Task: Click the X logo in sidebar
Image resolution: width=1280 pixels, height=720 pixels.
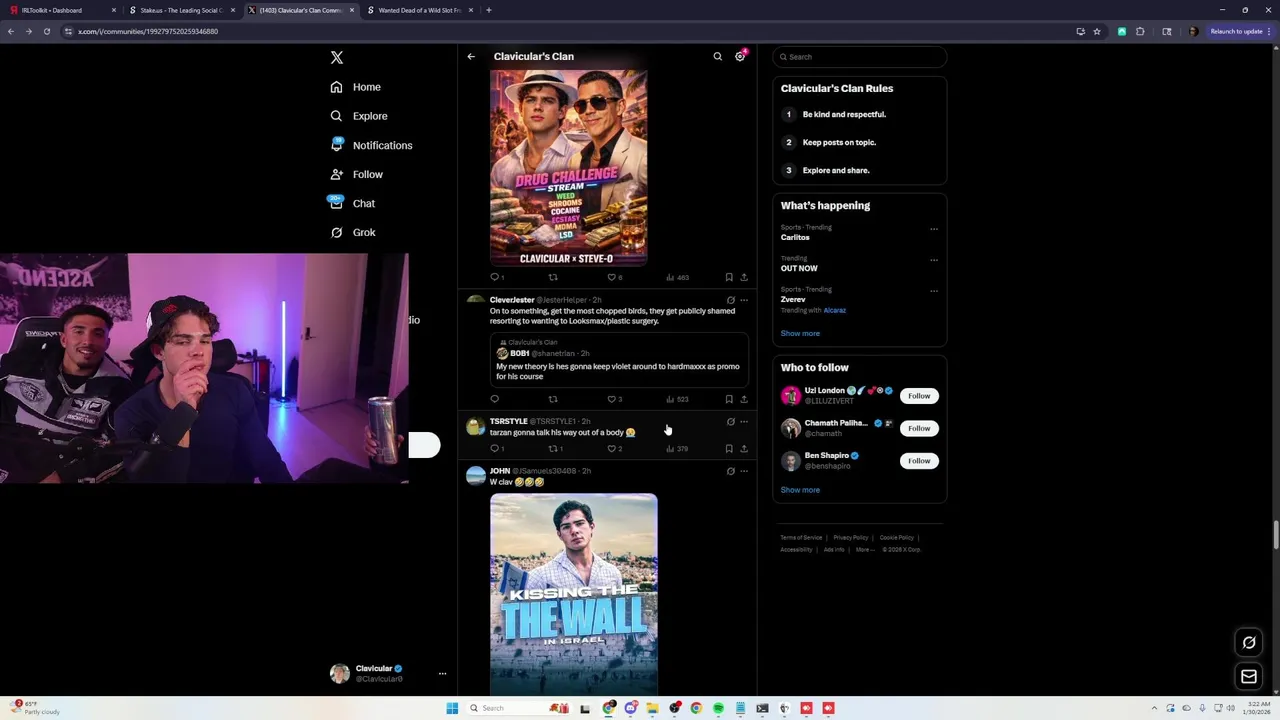Action: (337, 58)
